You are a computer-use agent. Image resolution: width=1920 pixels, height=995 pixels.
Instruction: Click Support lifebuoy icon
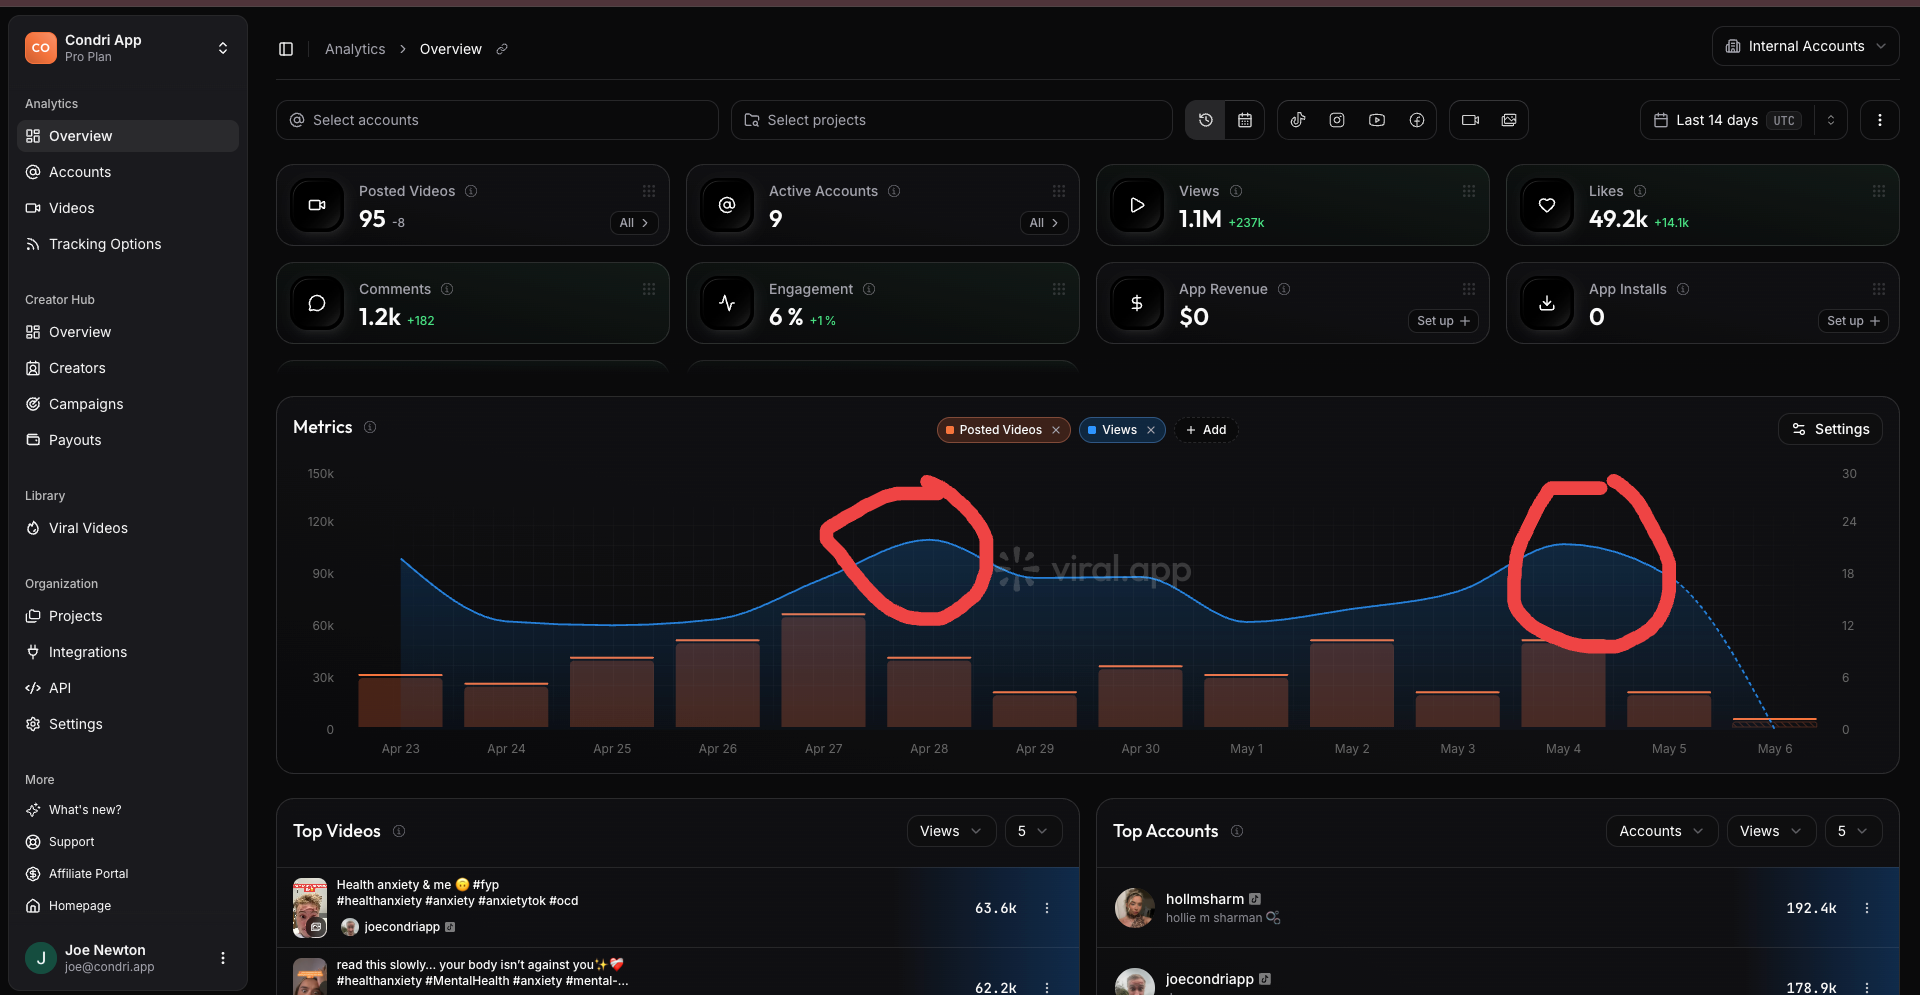33,842
